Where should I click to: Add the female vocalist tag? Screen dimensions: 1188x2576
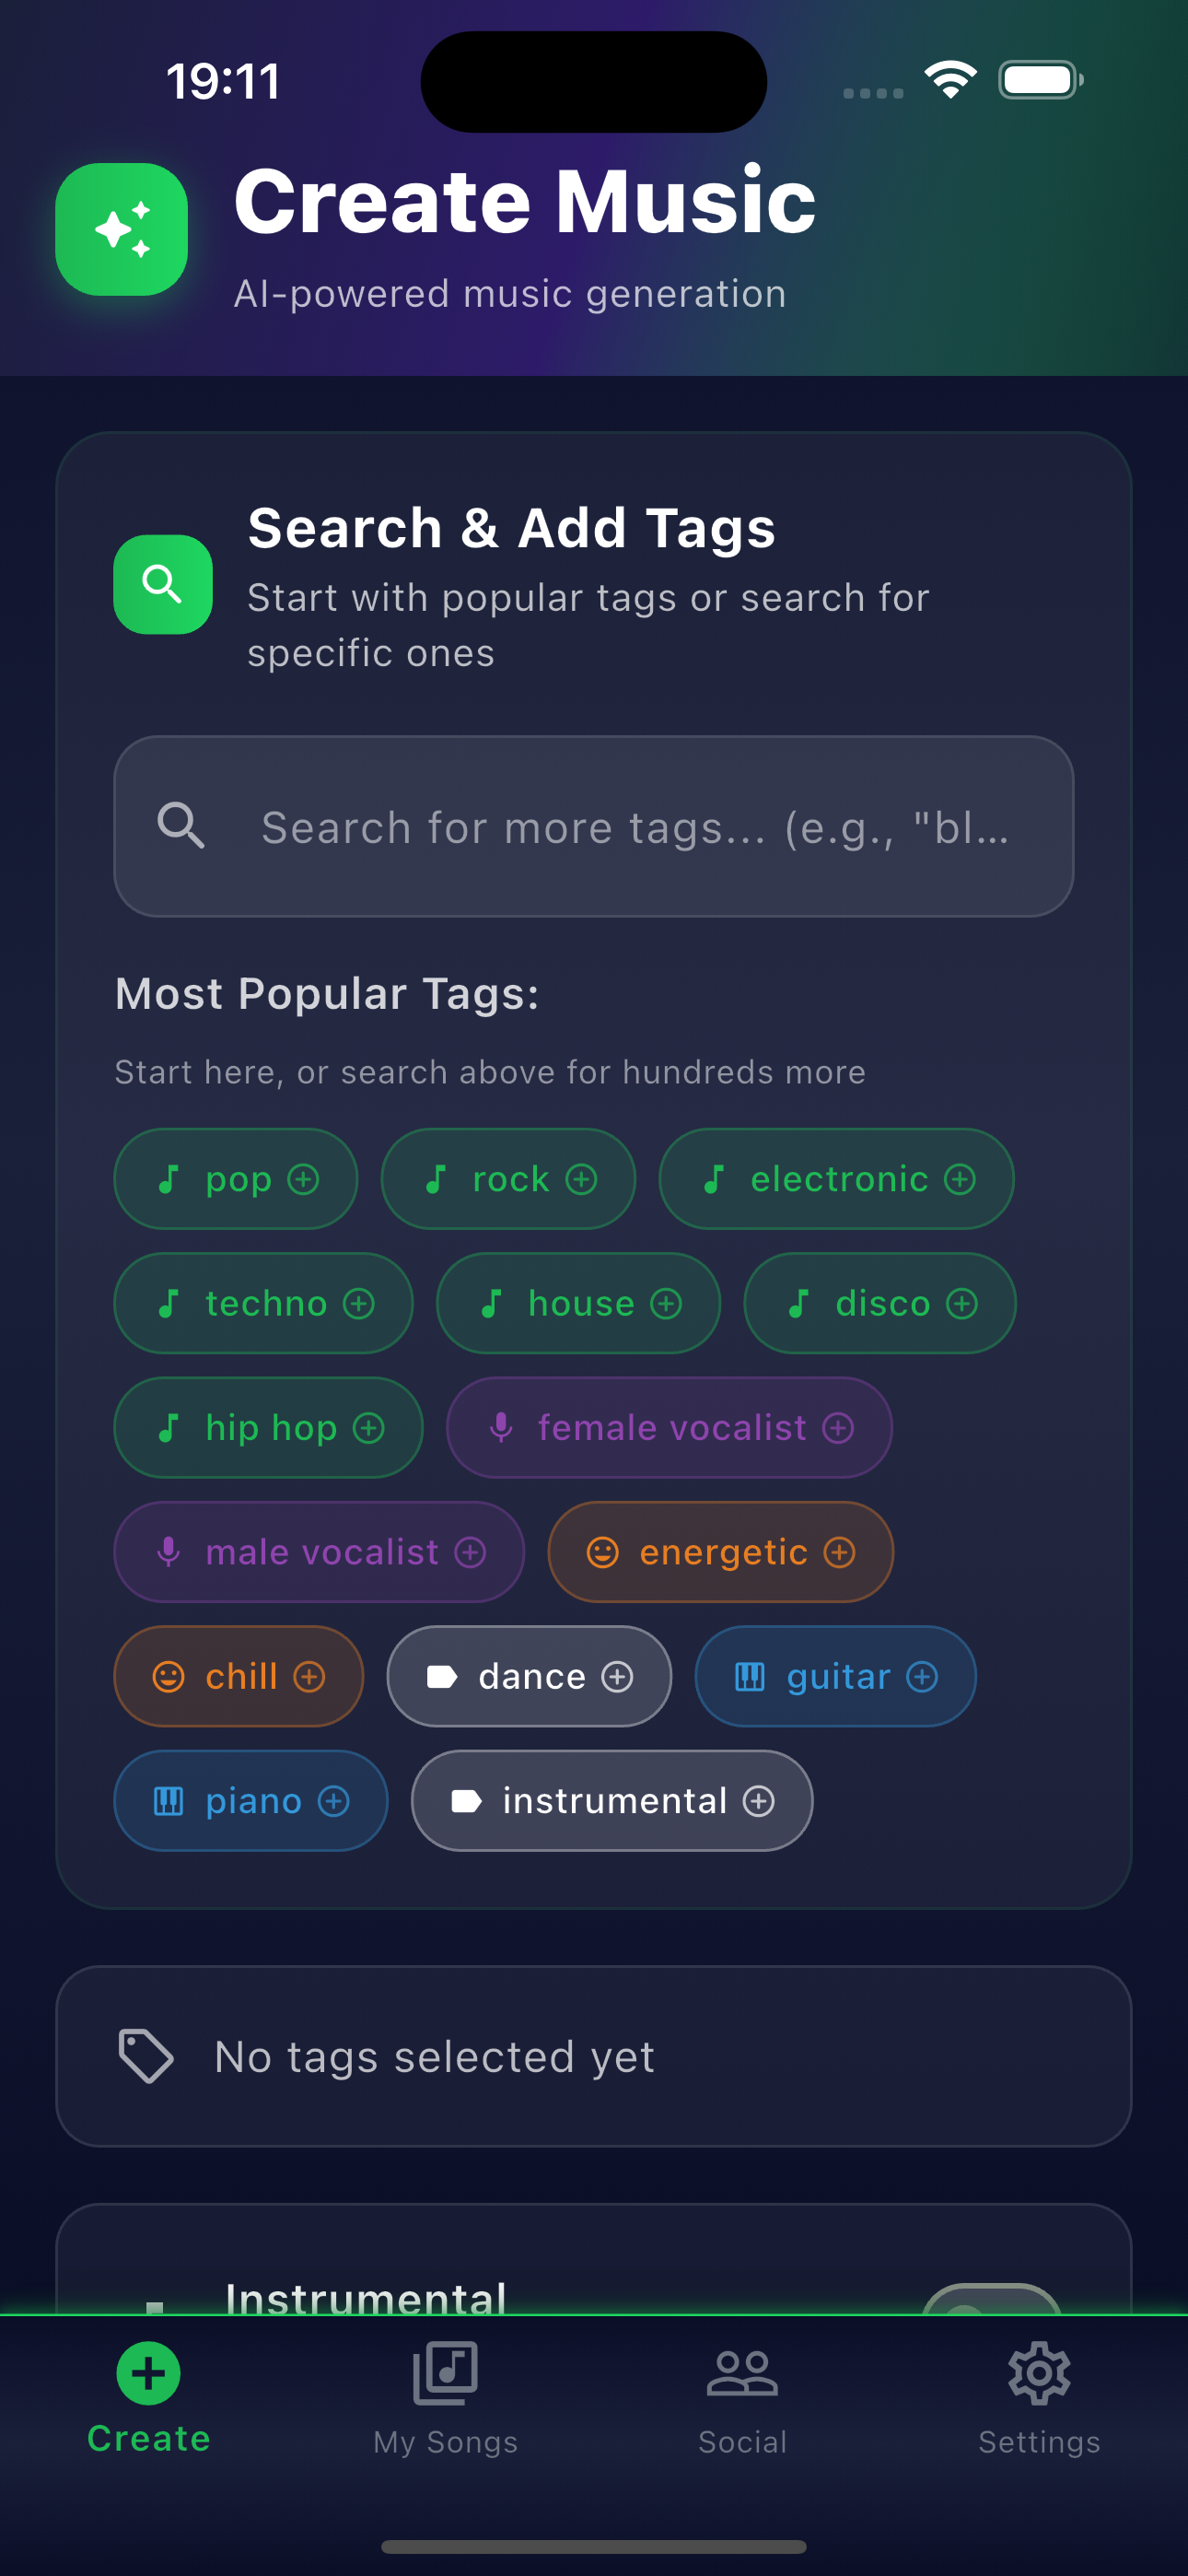669,1427
